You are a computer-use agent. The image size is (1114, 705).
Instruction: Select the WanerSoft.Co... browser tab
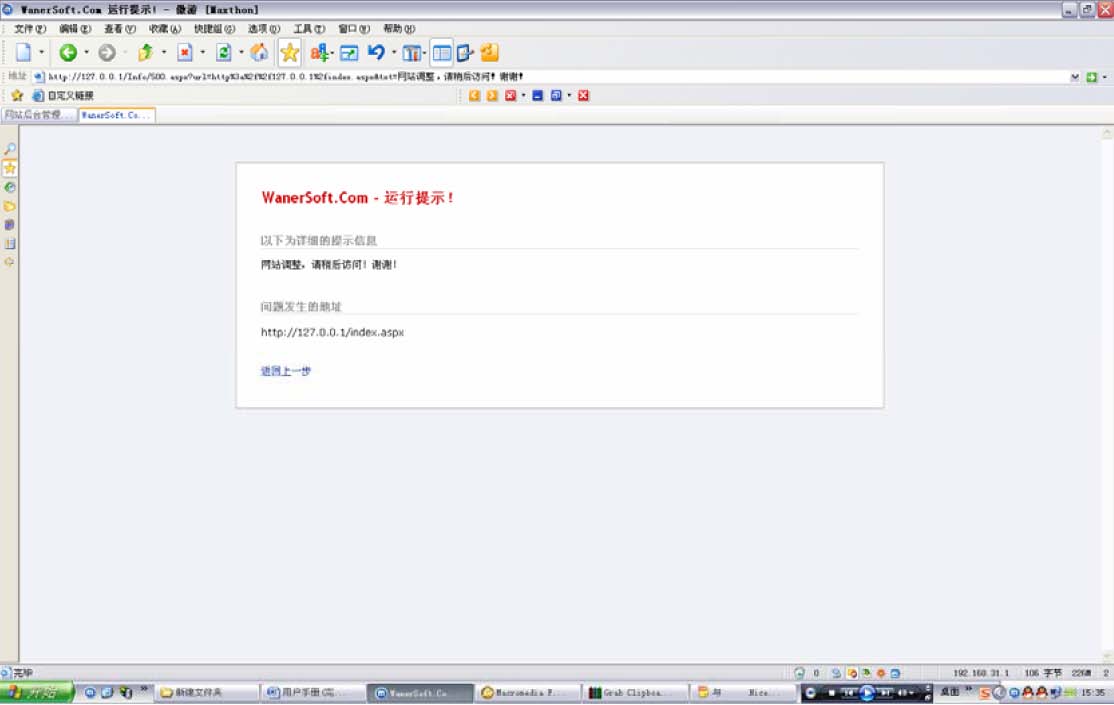tap(117, 115)
